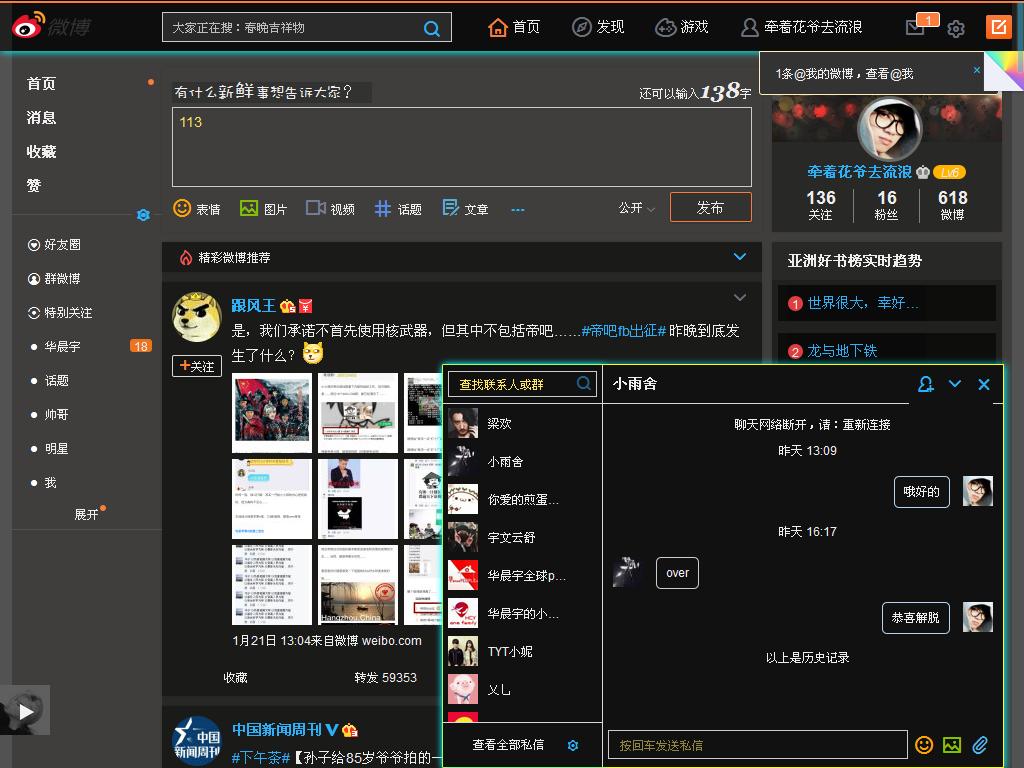Open the 首页 home tab in top navigation
1024x768 pixels.
tap(514, 27)
